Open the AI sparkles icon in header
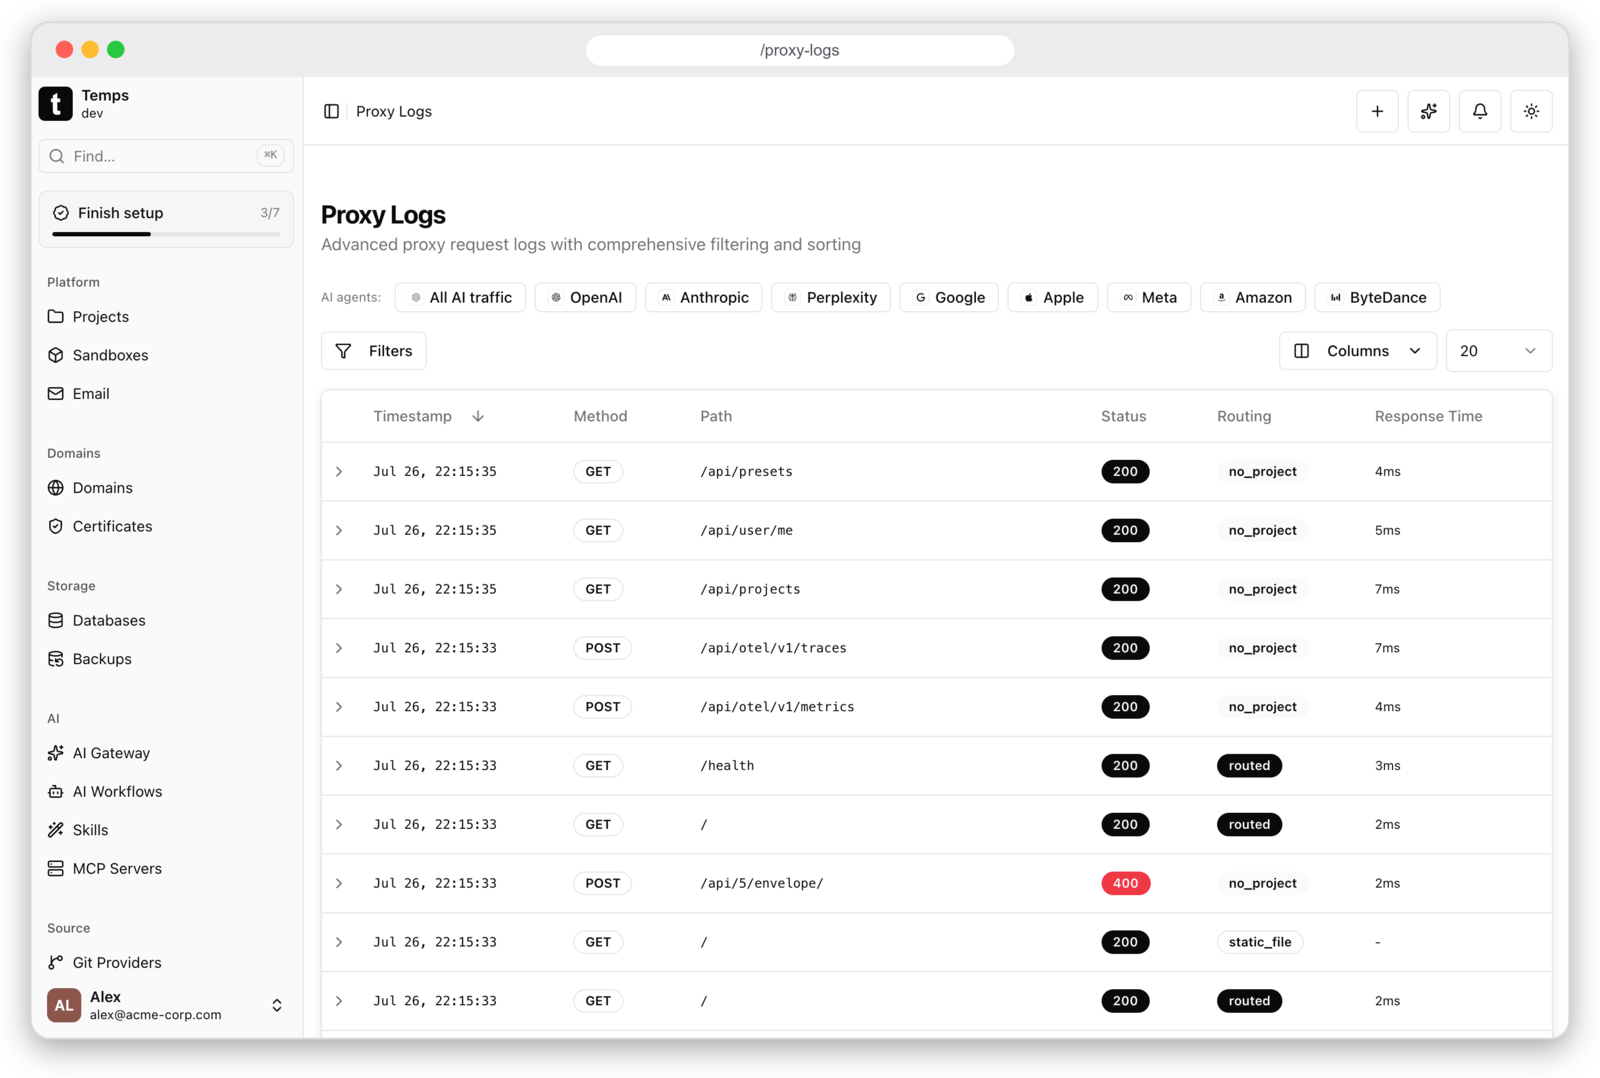The height and width of the screenshot is (1078, 1600). point(1428,111)
